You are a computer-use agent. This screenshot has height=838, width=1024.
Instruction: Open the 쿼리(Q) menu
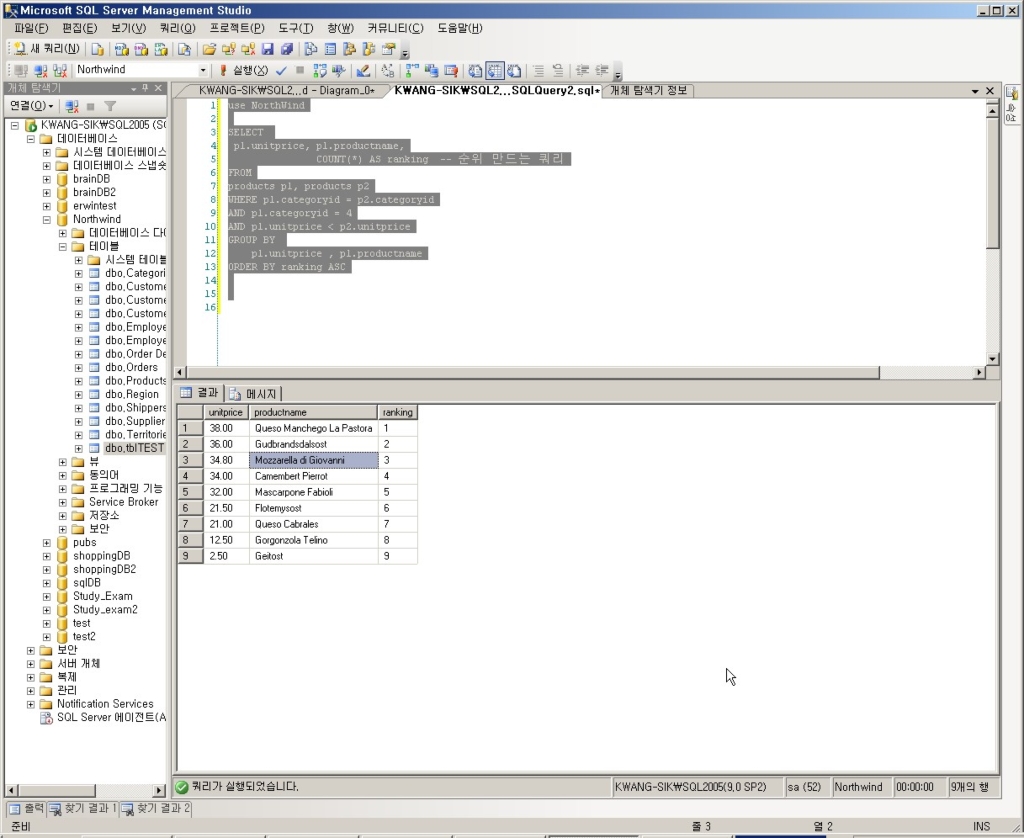(178, 28)
